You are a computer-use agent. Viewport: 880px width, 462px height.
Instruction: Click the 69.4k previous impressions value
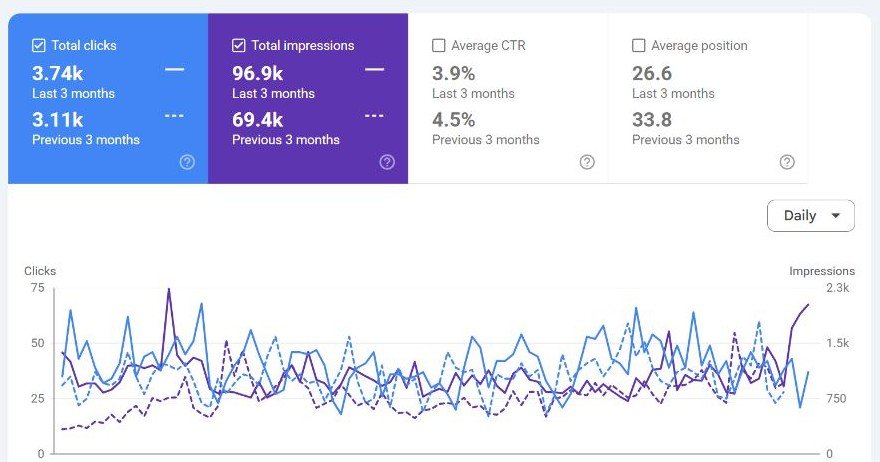(x=258, y=120)
